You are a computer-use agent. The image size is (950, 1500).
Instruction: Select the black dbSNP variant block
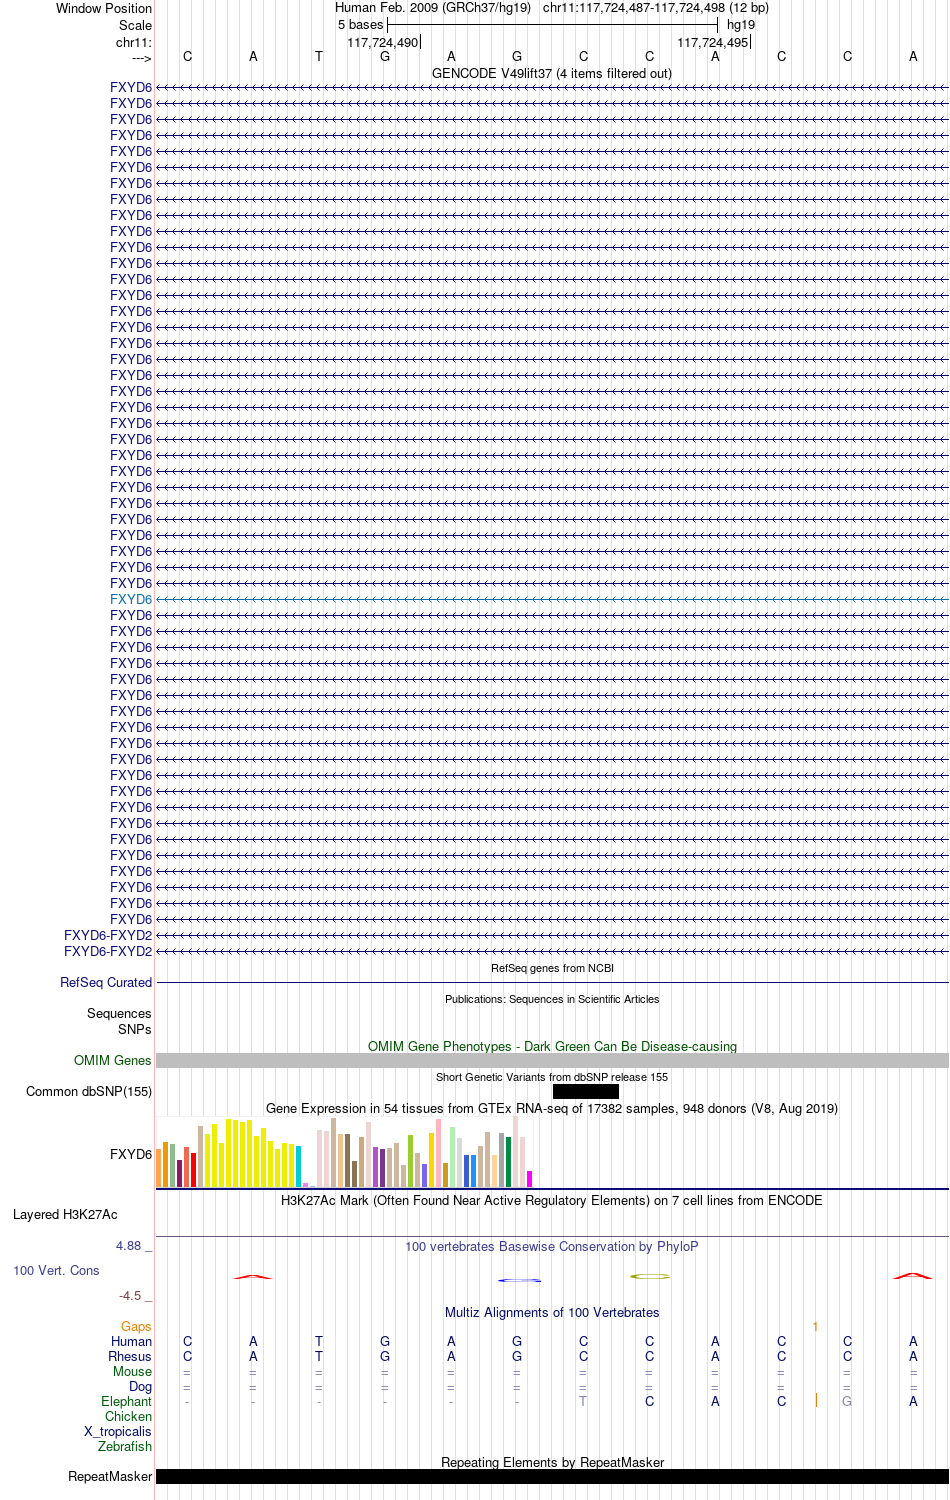coord(586,1091)
